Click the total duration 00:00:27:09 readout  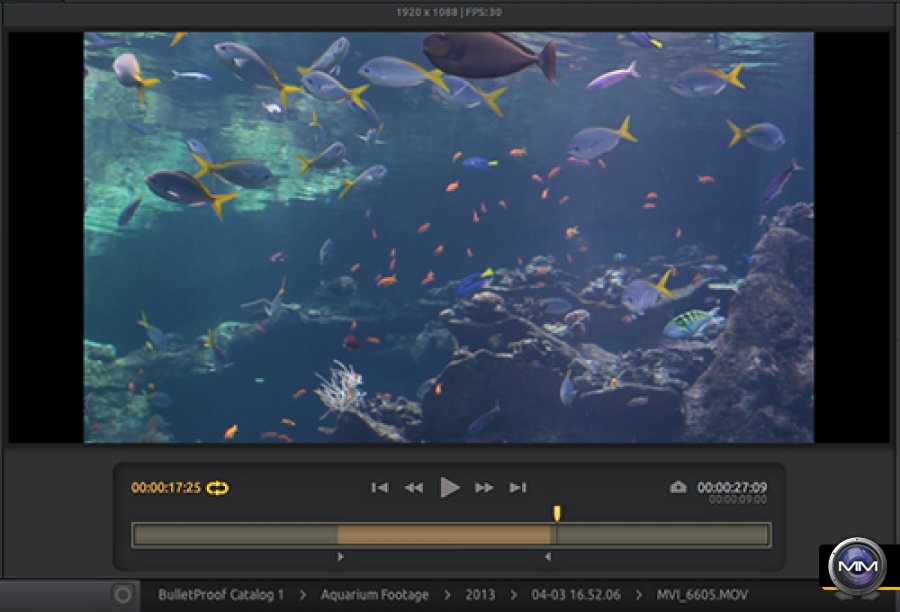coord(732,487)
